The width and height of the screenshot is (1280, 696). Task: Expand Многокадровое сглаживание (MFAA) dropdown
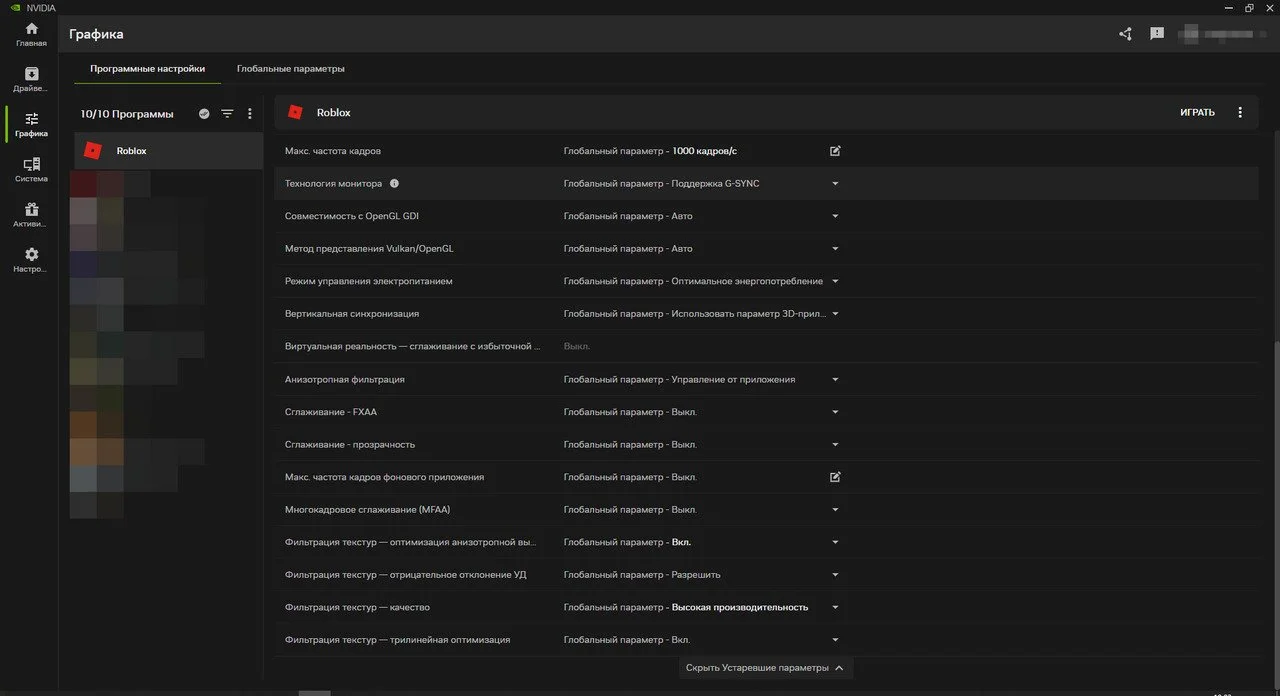pos(835,510)
